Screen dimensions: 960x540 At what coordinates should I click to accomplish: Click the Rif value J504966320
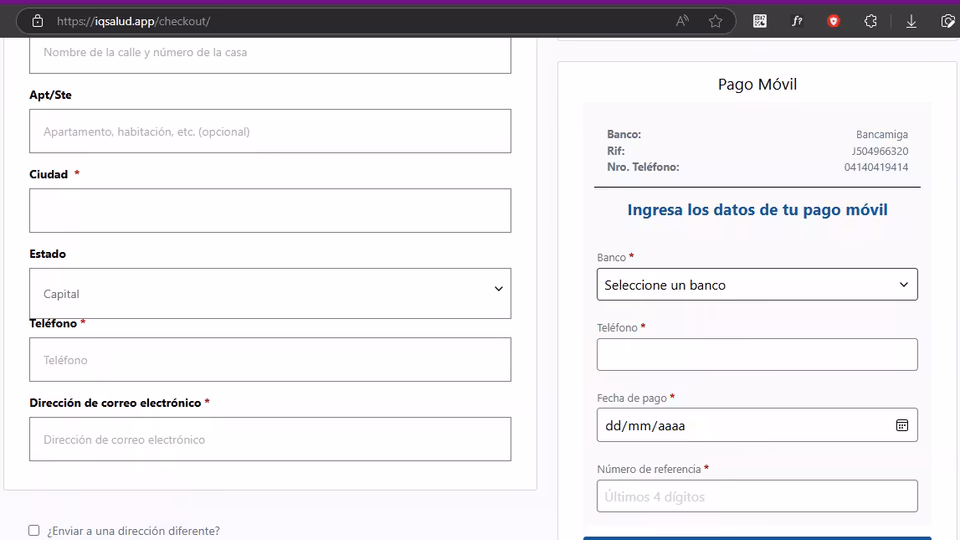pyautogui.click(x=880, y=151)
